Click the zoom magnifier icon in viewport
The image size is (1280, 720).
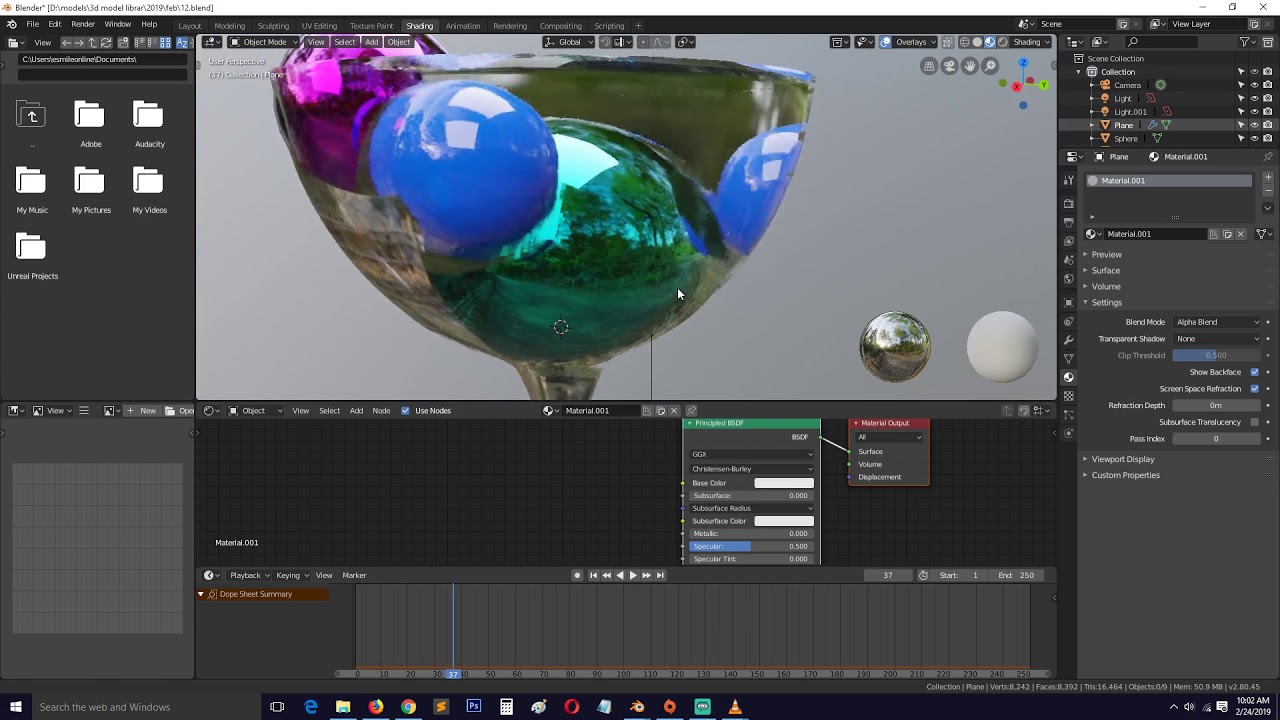point(990,66)
